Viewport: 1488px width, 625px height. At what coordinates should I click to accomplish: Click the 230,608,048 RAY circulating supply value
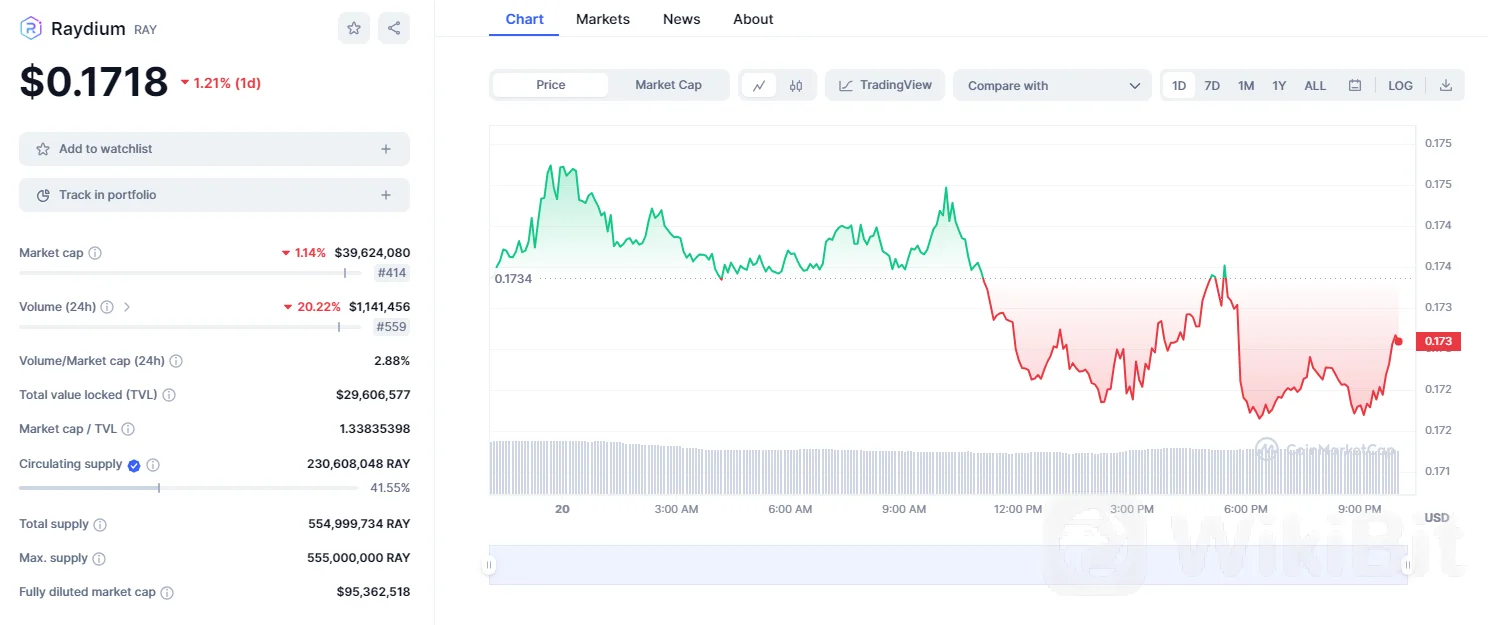358,464
